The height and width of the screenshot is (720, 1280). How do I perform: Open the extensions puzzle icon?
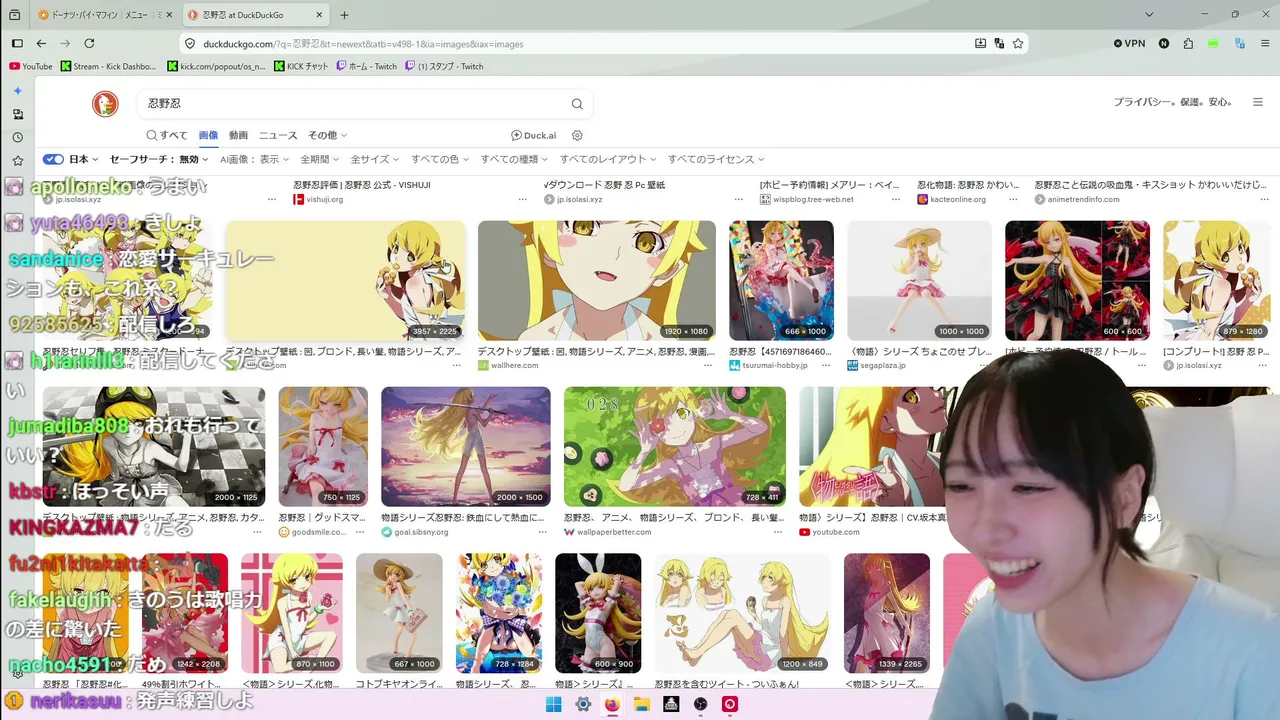pos(1188,43)
